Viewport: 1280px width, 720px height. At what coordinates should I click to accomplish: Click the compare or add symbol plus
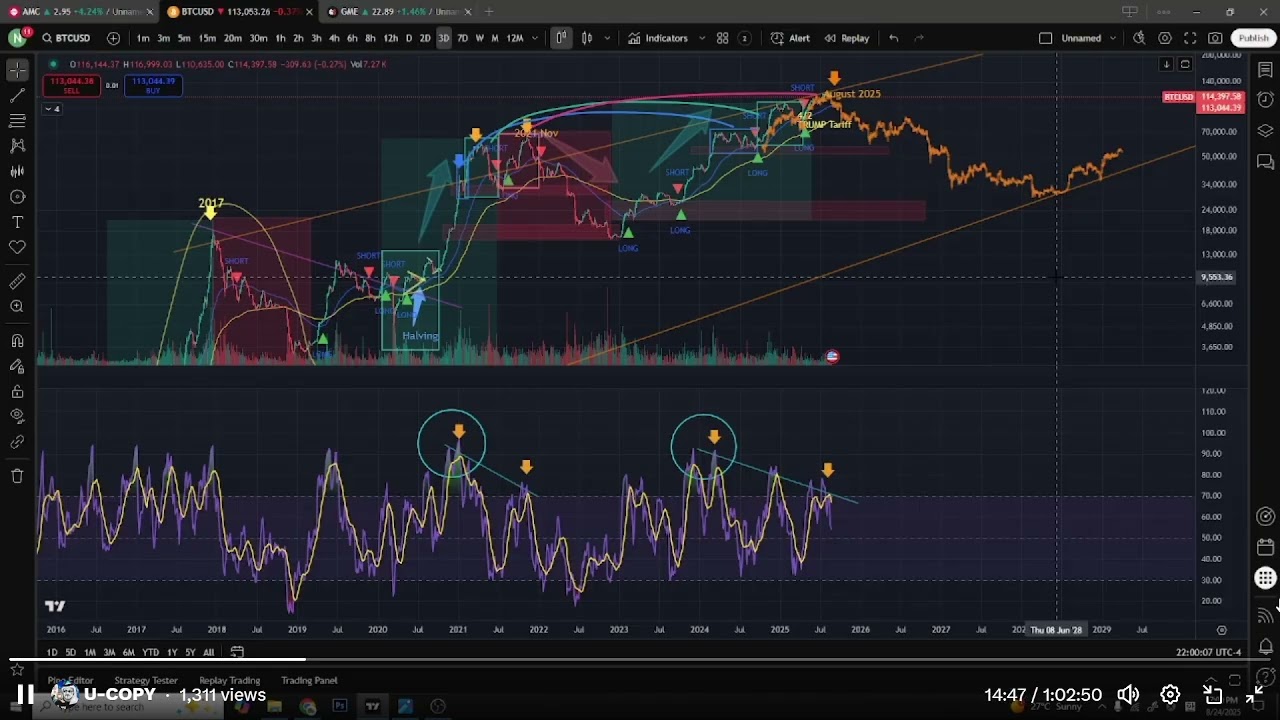coord(113,38)
